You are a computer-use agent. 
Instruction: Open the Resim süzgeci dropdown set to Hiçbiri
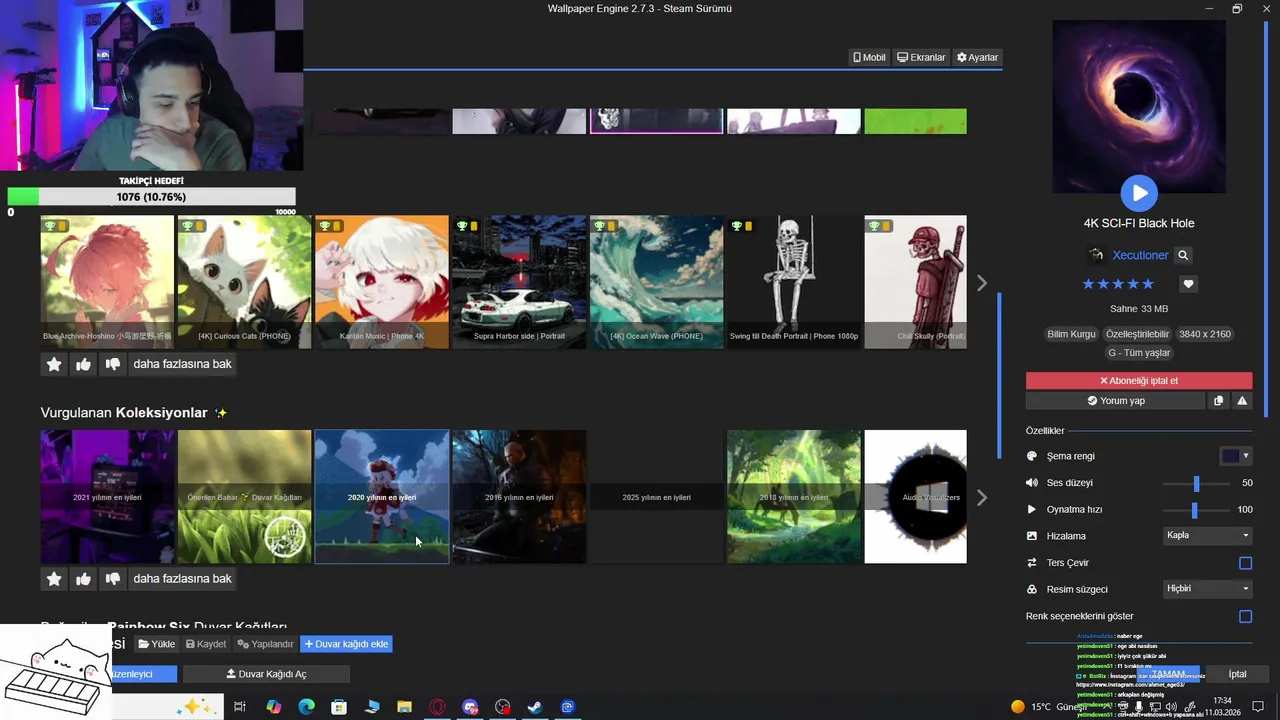point(1208,589)
